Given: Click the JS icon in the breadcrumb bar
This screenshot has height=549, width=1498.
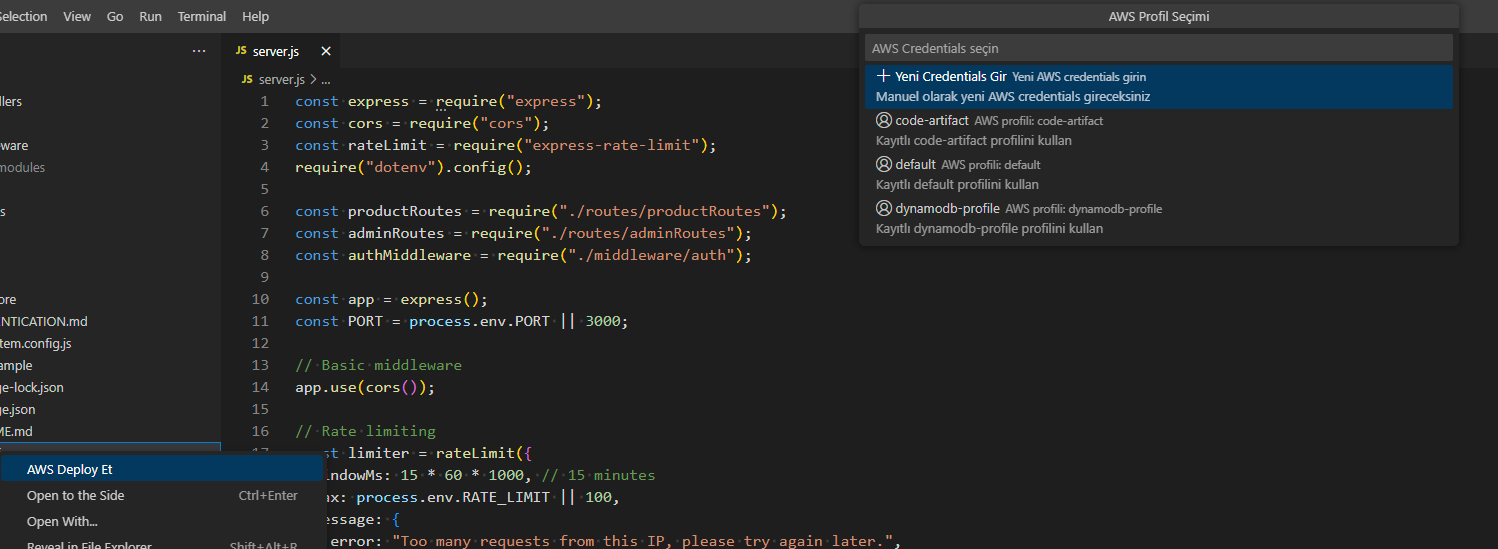Looking at the screenshot, I should (x=248, y=79).
